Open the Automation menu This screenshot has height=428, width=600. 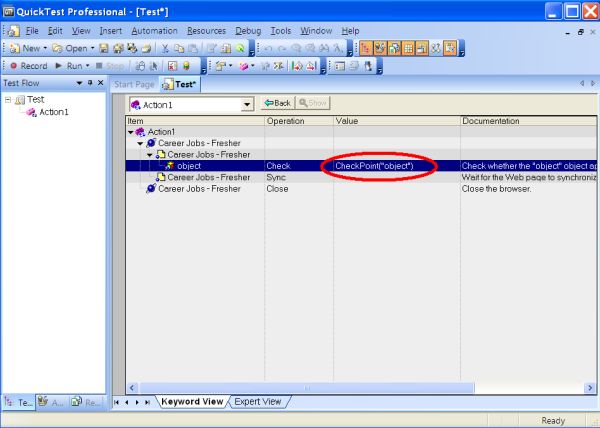(155, 31)
